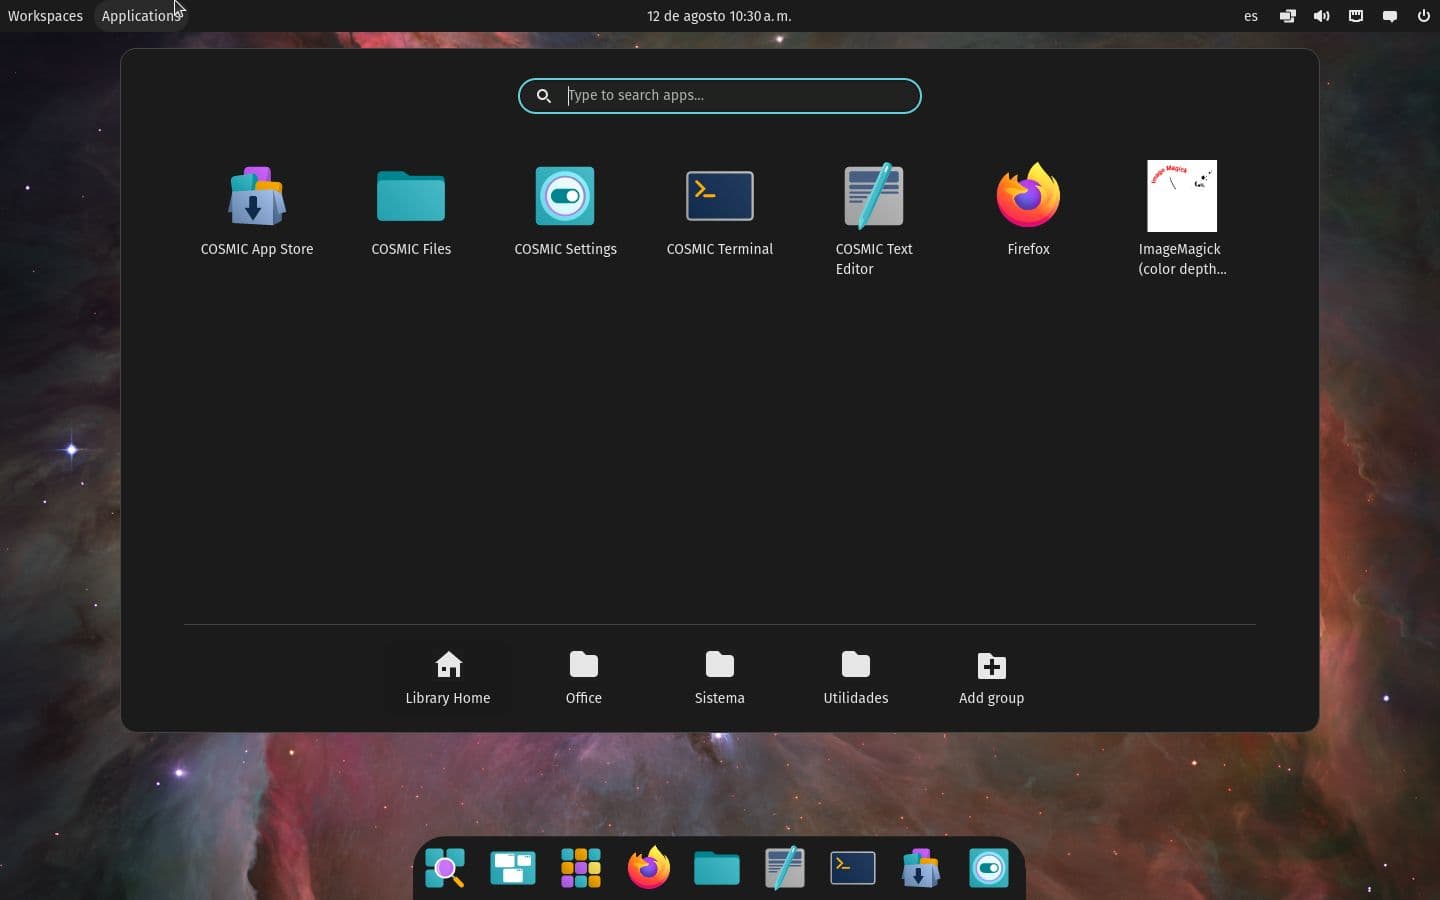Open the date and time applet
The image size is (1440, 900).
719,16
